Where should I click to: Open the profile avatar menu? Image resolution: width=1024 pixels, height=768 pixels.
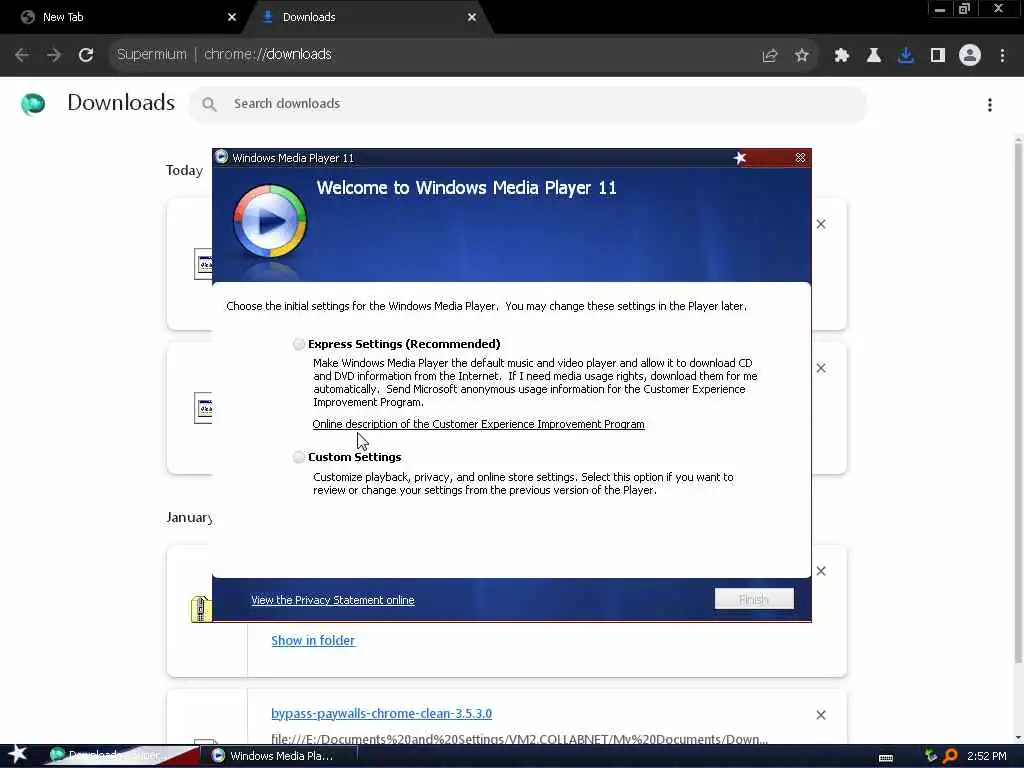970,56
